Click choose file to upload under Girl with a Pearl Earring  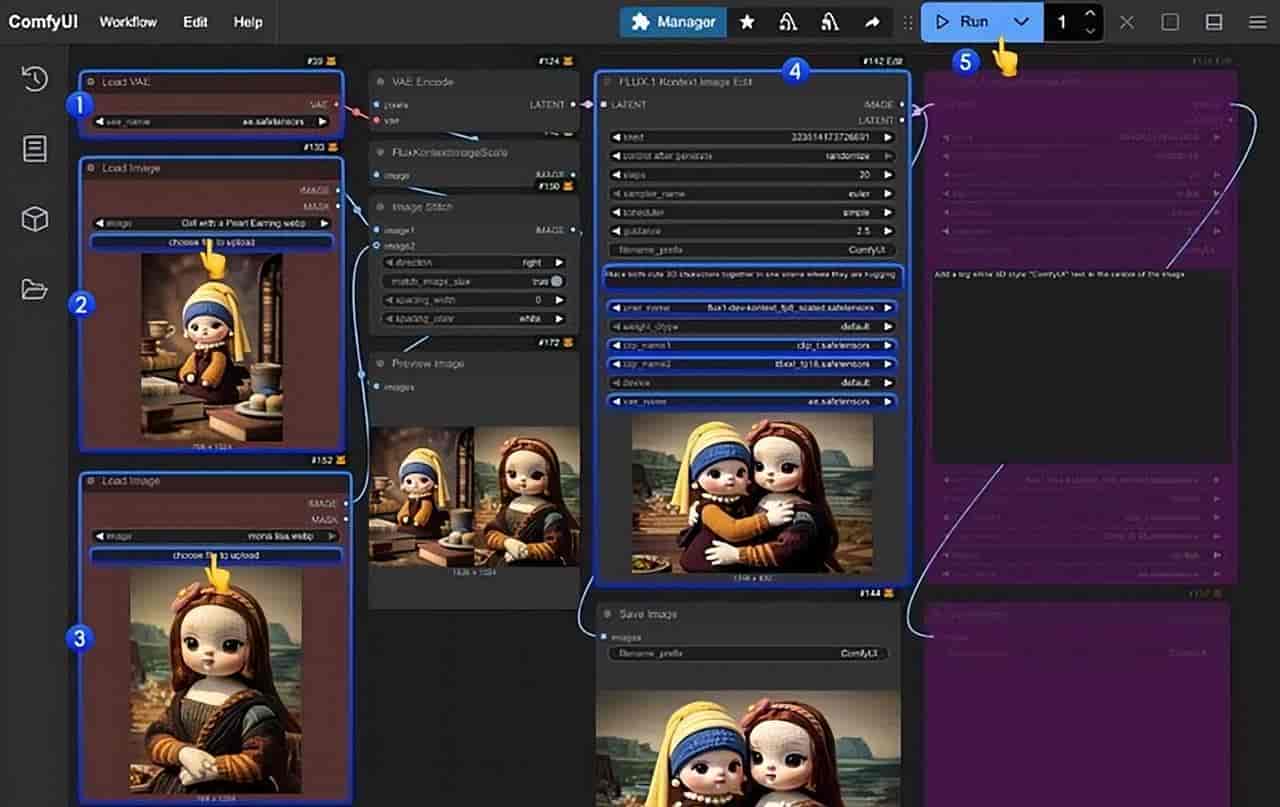coord(211,242)
